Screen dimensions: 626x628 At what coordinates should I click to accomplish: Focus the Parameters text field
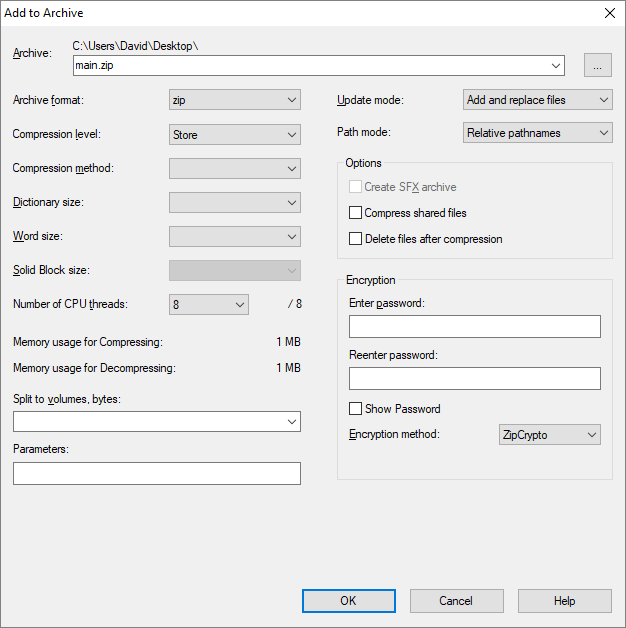157,473
